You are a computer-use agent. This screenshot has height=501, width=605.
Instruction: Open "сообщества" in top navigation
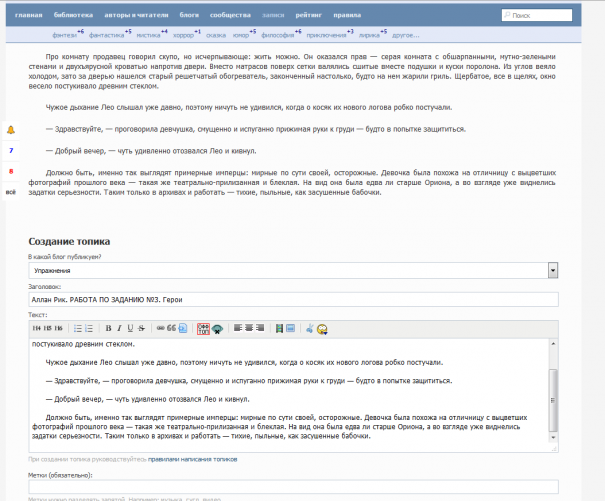(x=230, y=16)
